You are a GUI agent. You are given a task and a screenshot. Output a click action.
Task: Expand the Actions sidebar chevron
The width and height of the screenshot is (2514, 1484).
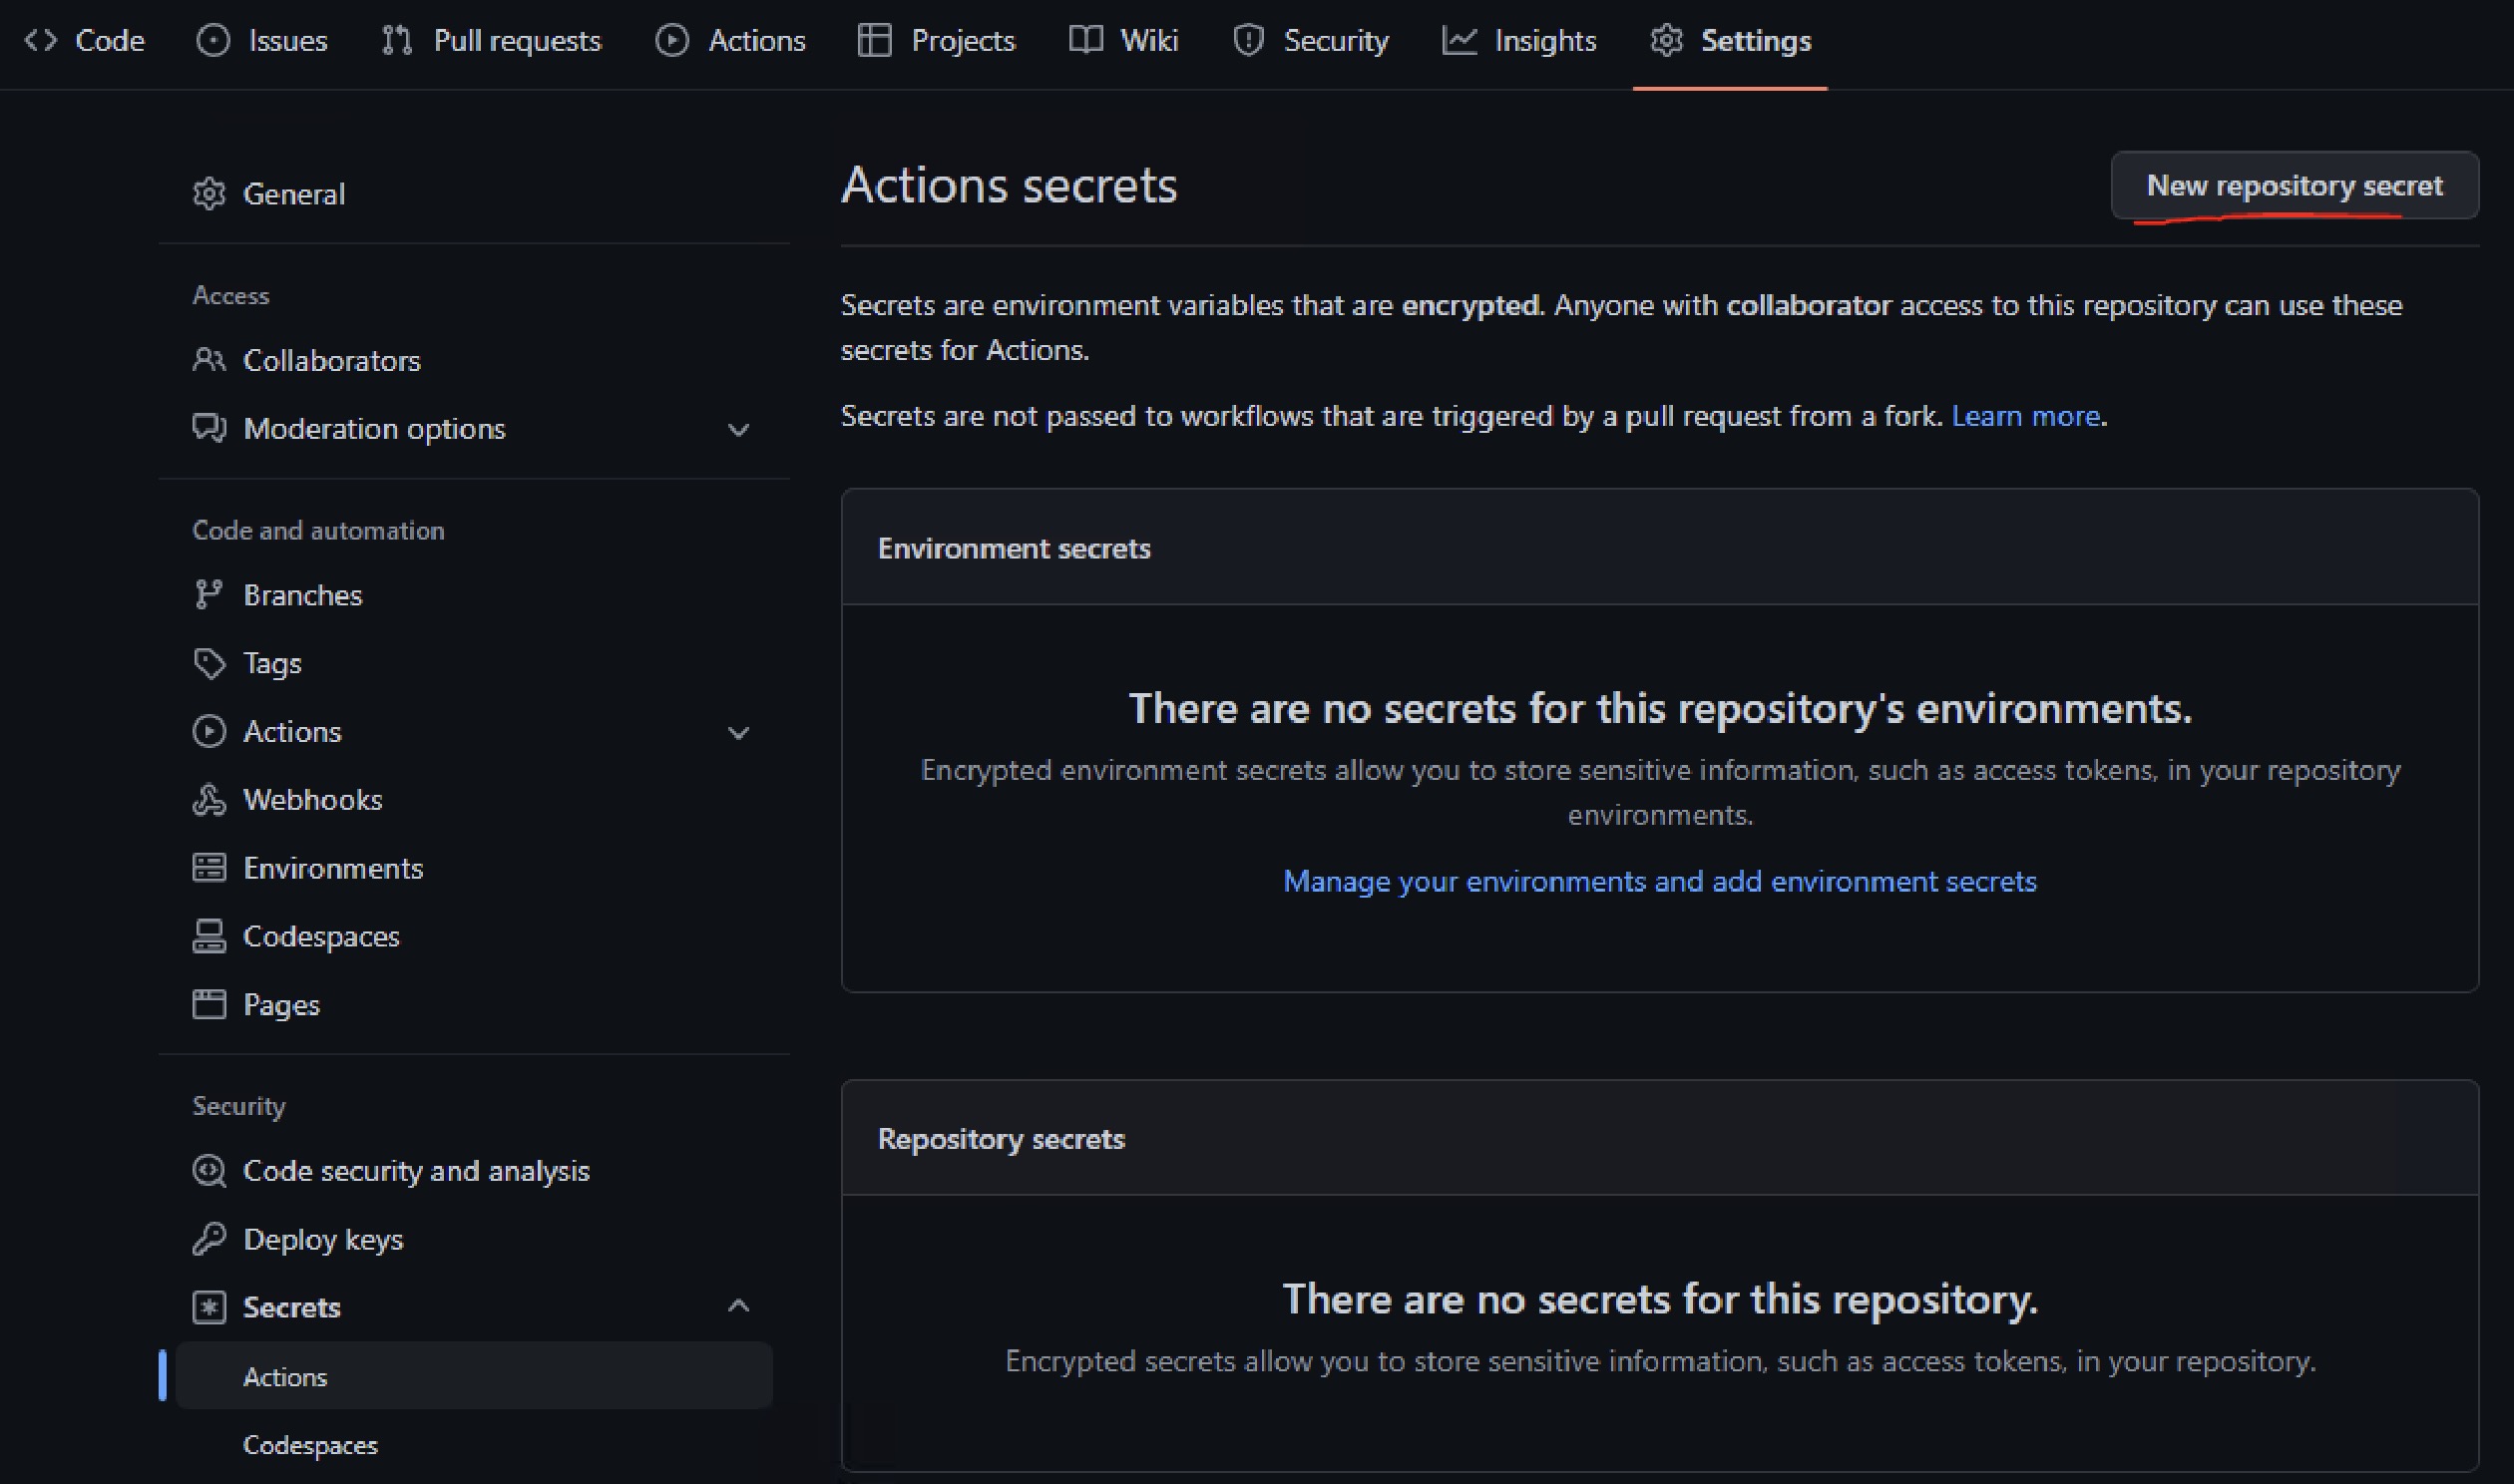click(739, 733)
